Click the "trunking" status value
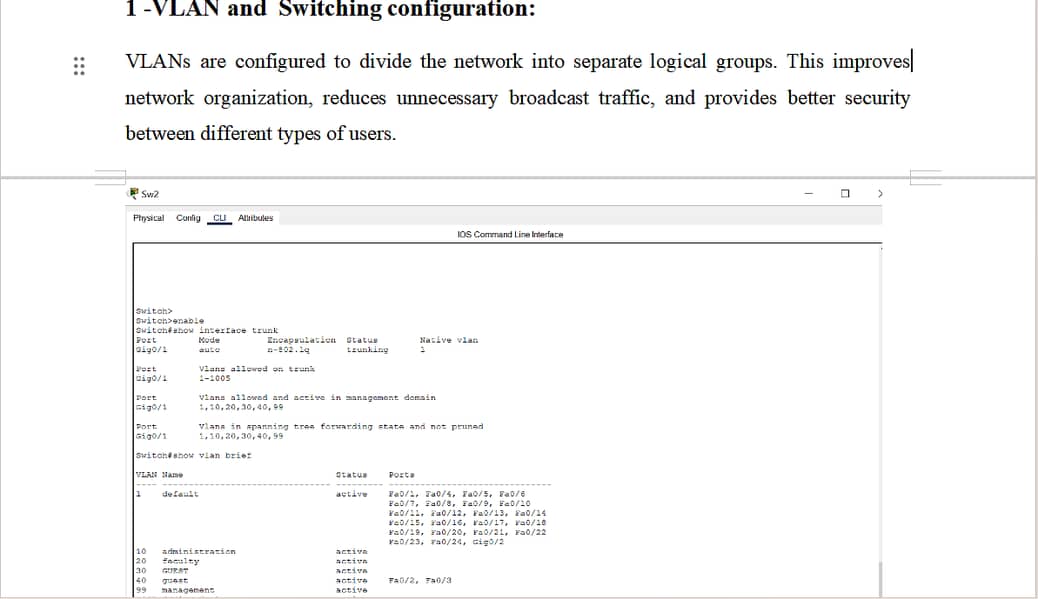This screenshot has width=1038, height=599. point(367,349)
